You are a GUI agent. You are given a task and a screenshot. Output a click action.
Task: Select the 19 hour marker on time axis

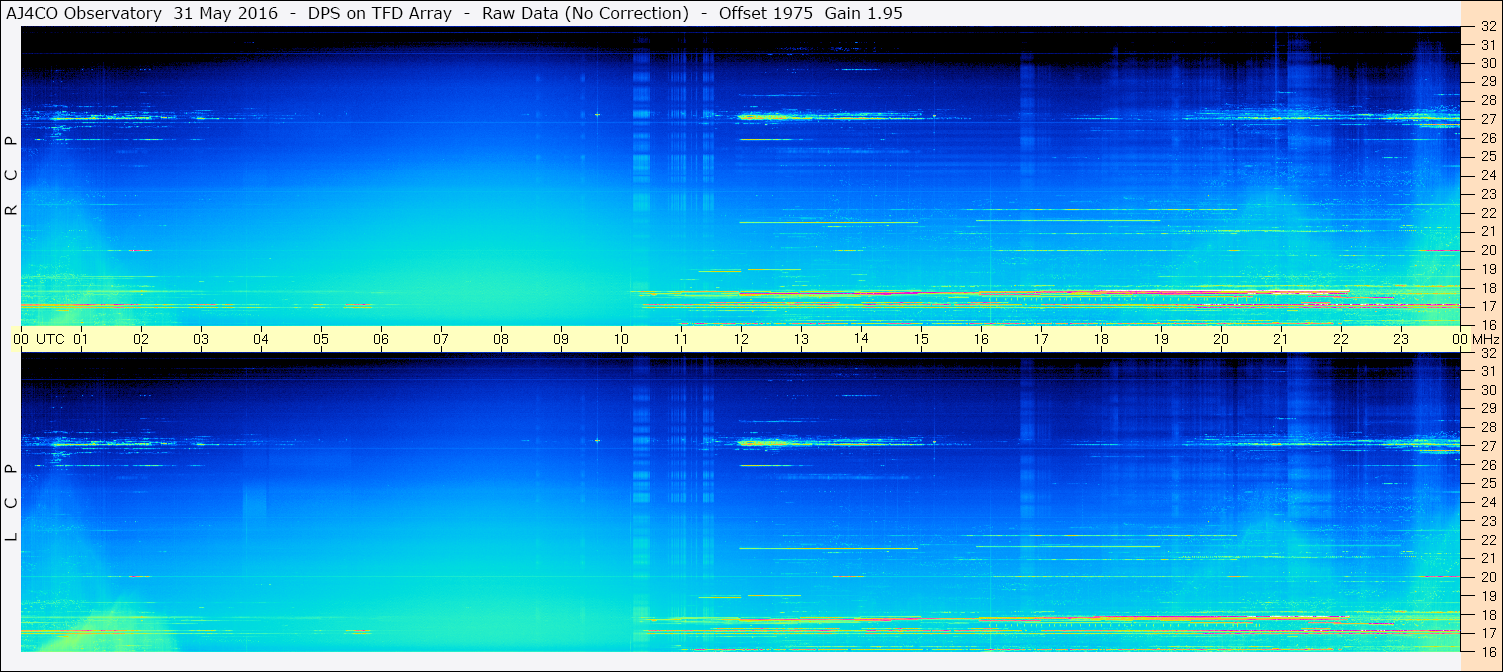[x=1161, y=339]
